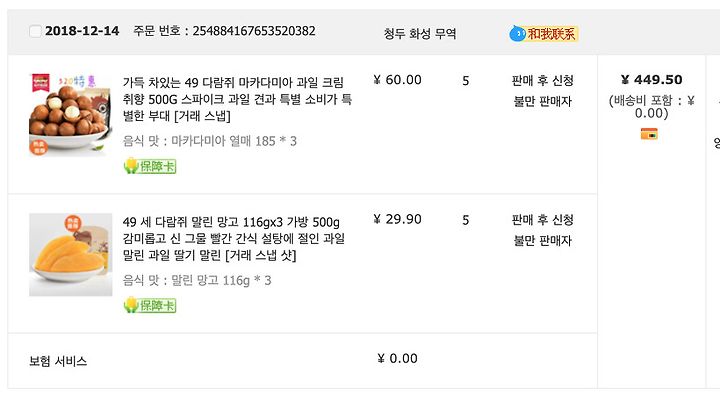
Task: Click the 보험 서비스 insurance service label
Action: pyautogui.click(x=58, y=361)
